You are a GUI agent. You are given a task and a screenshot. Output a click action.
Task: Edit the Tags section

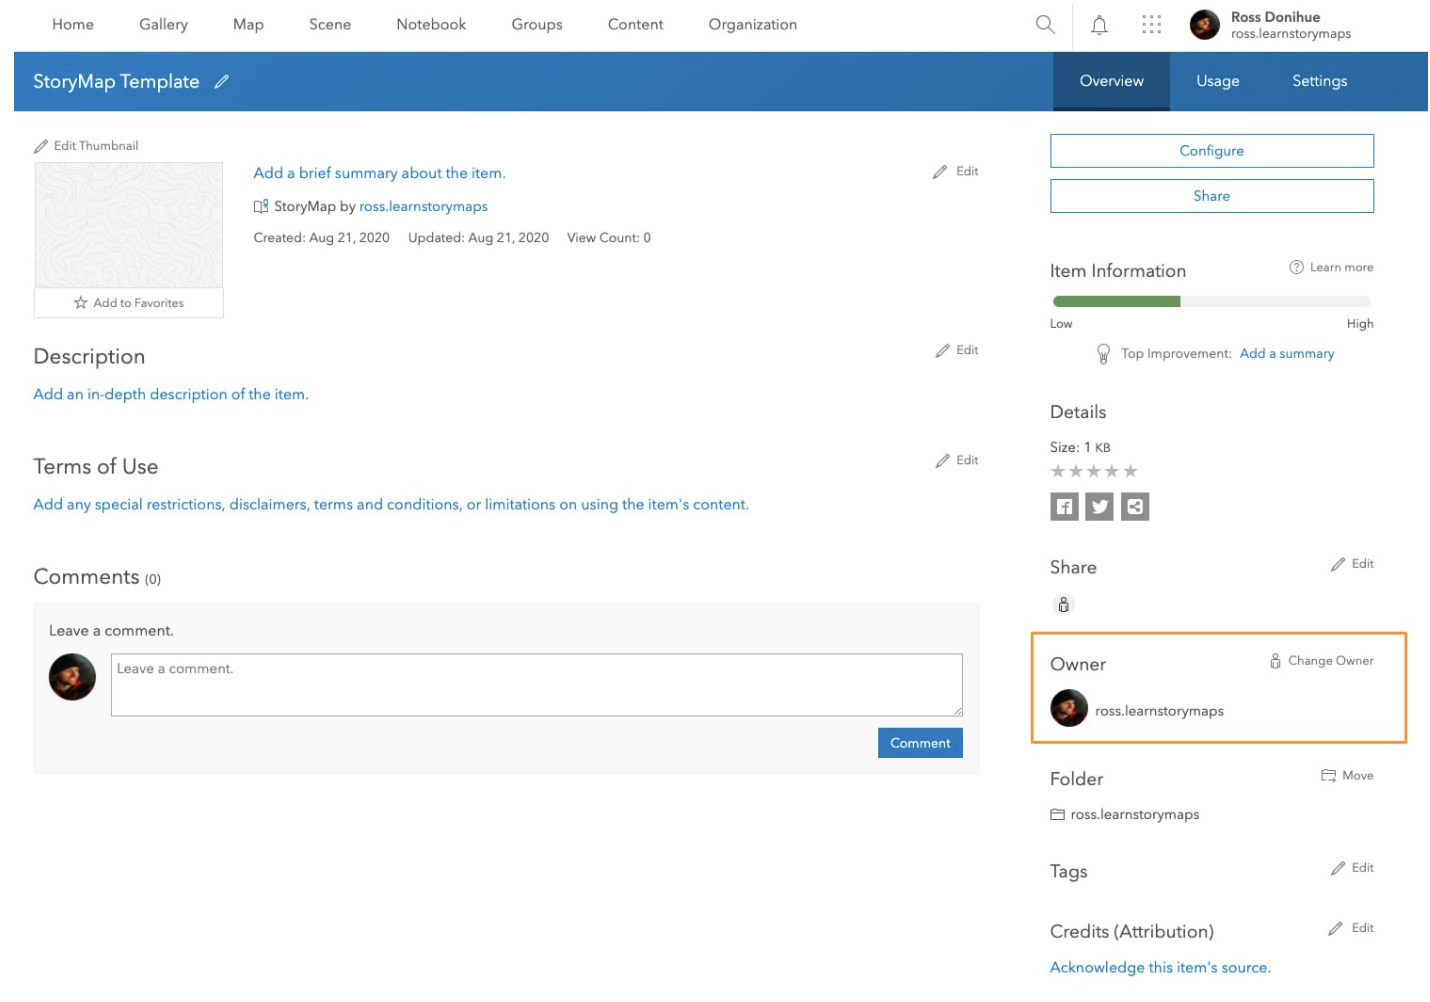tap(1352, 869)
